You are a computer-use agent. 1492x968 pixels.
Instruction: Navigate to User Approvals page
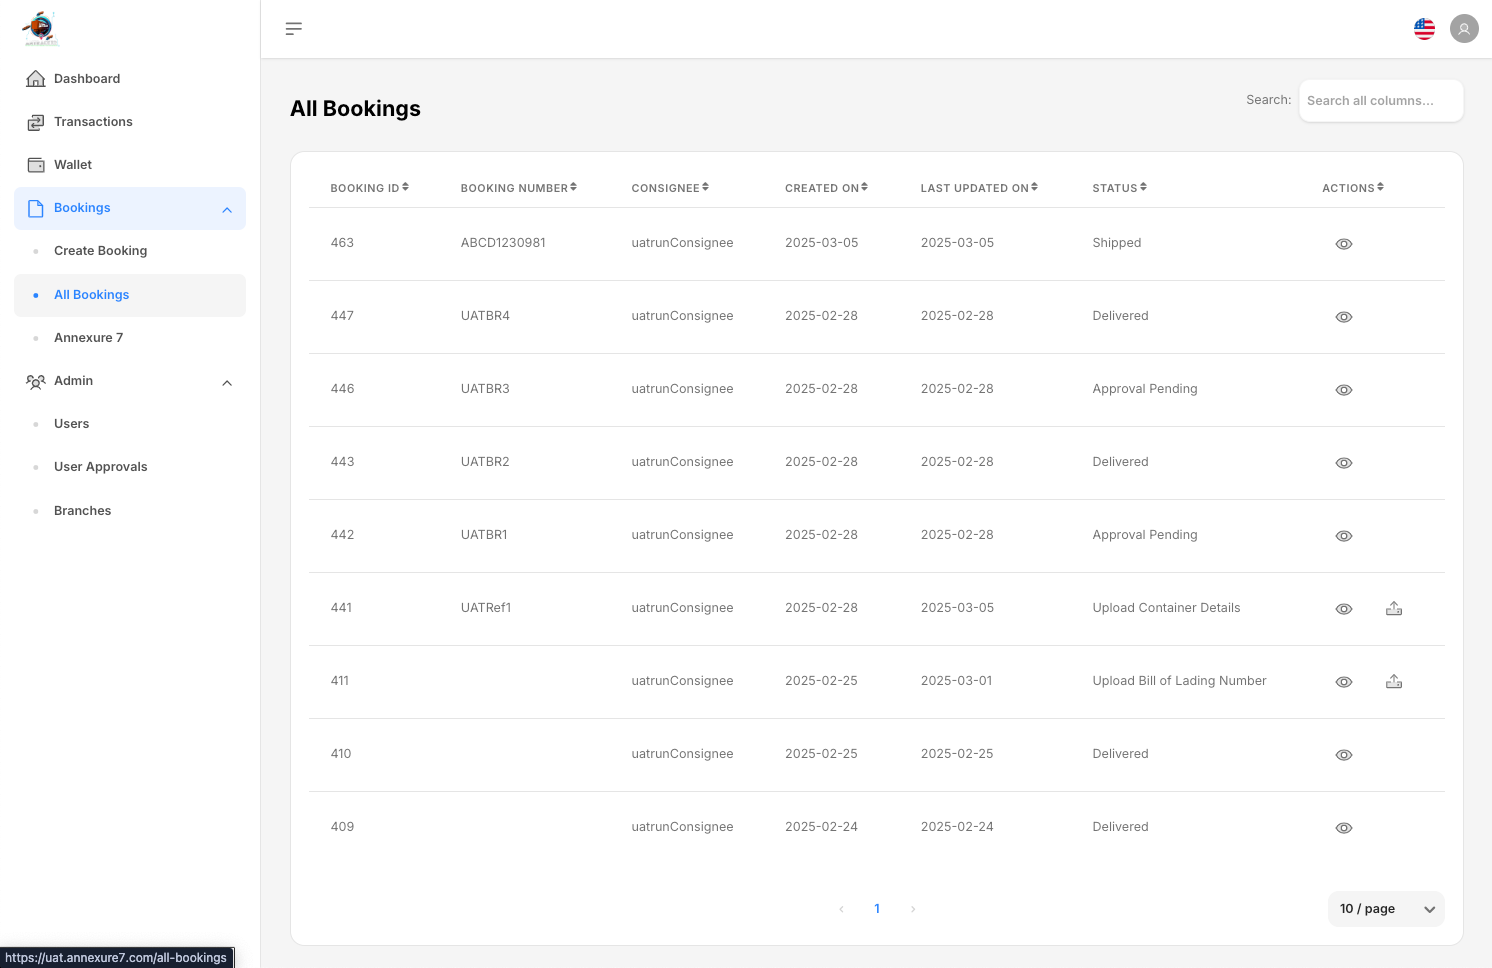click(x=100, y=467)
